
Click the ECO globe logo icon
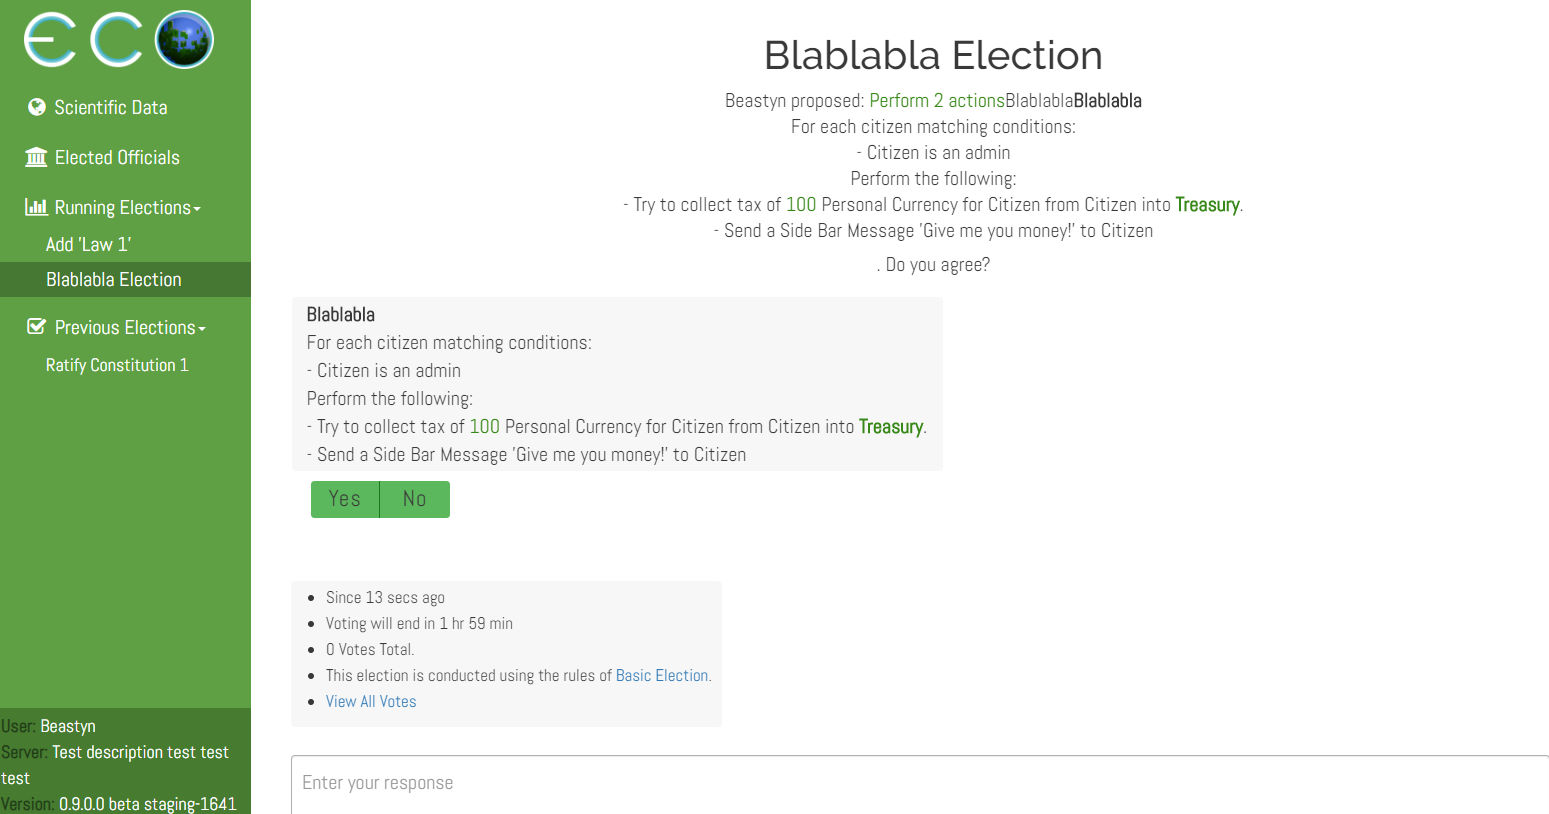click(185, 40)
